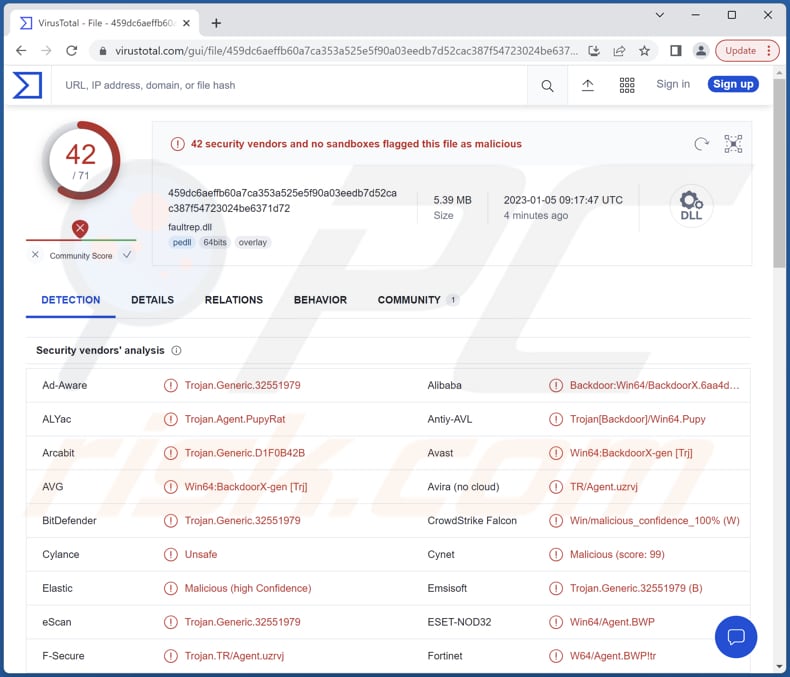Vote positive with the community score checkmark

[x=127, y=255]
